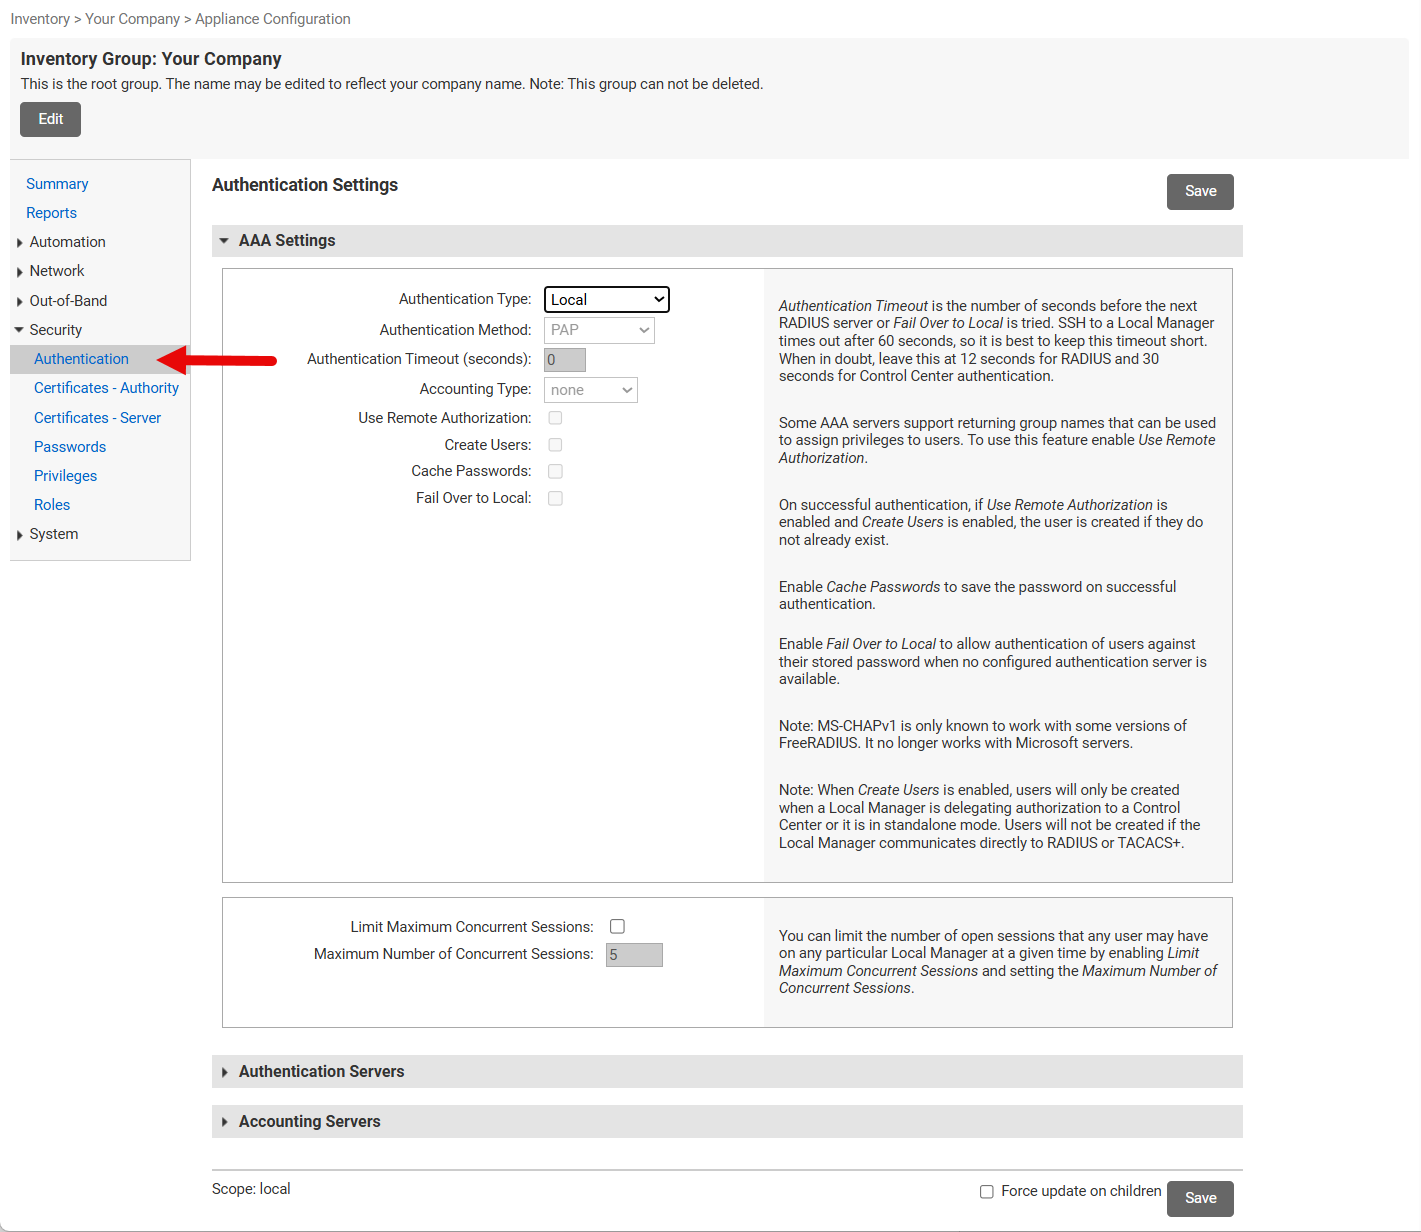This screenshot has height=1232, width=1421.
Task: Click the Maximum Number of Concurrent Sessions field
Action: 634,955
